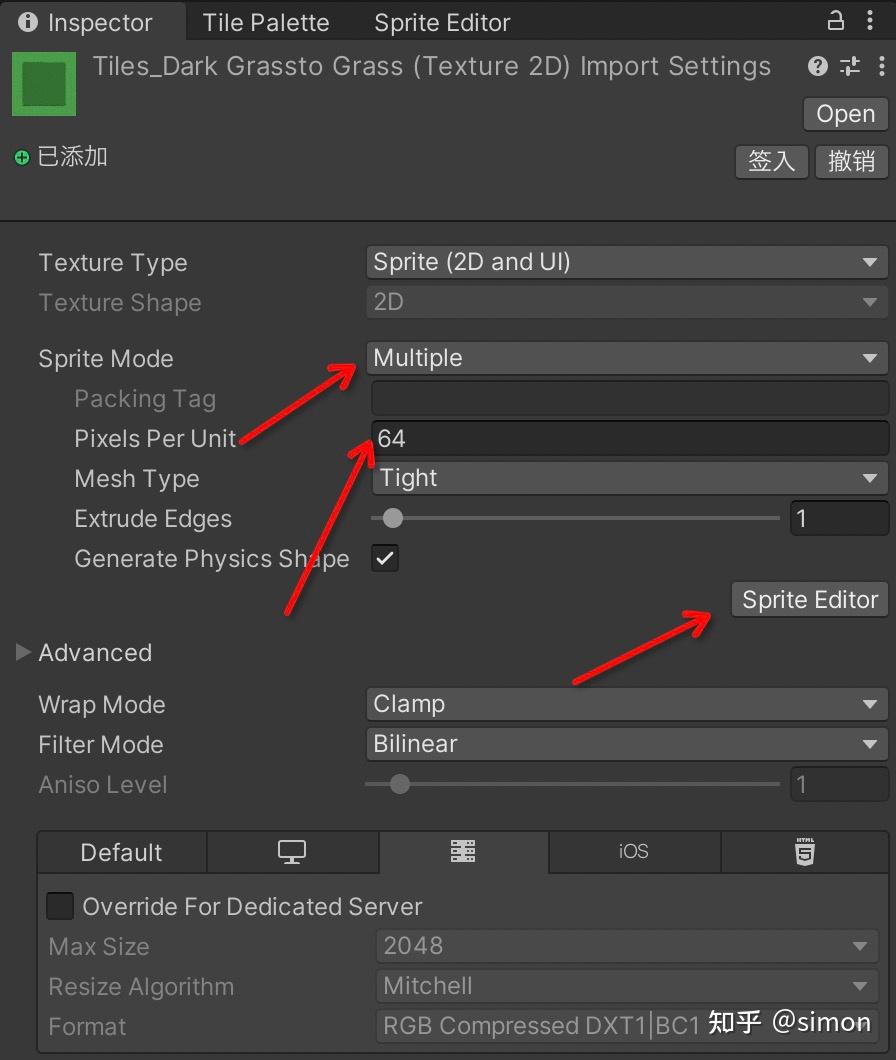Select the WebGL HTML5 platform icon
Image resolution: width=896 pixels, height=1060 pixels.
pyautogui.click(x=805, y=852)
